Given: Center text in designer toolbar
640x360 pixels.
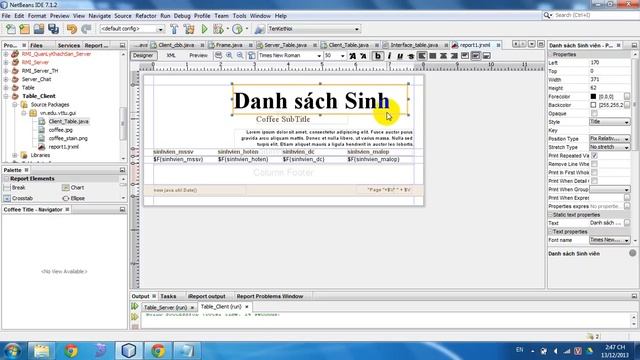Looking at the screenshot, I should tap(443, 56).
